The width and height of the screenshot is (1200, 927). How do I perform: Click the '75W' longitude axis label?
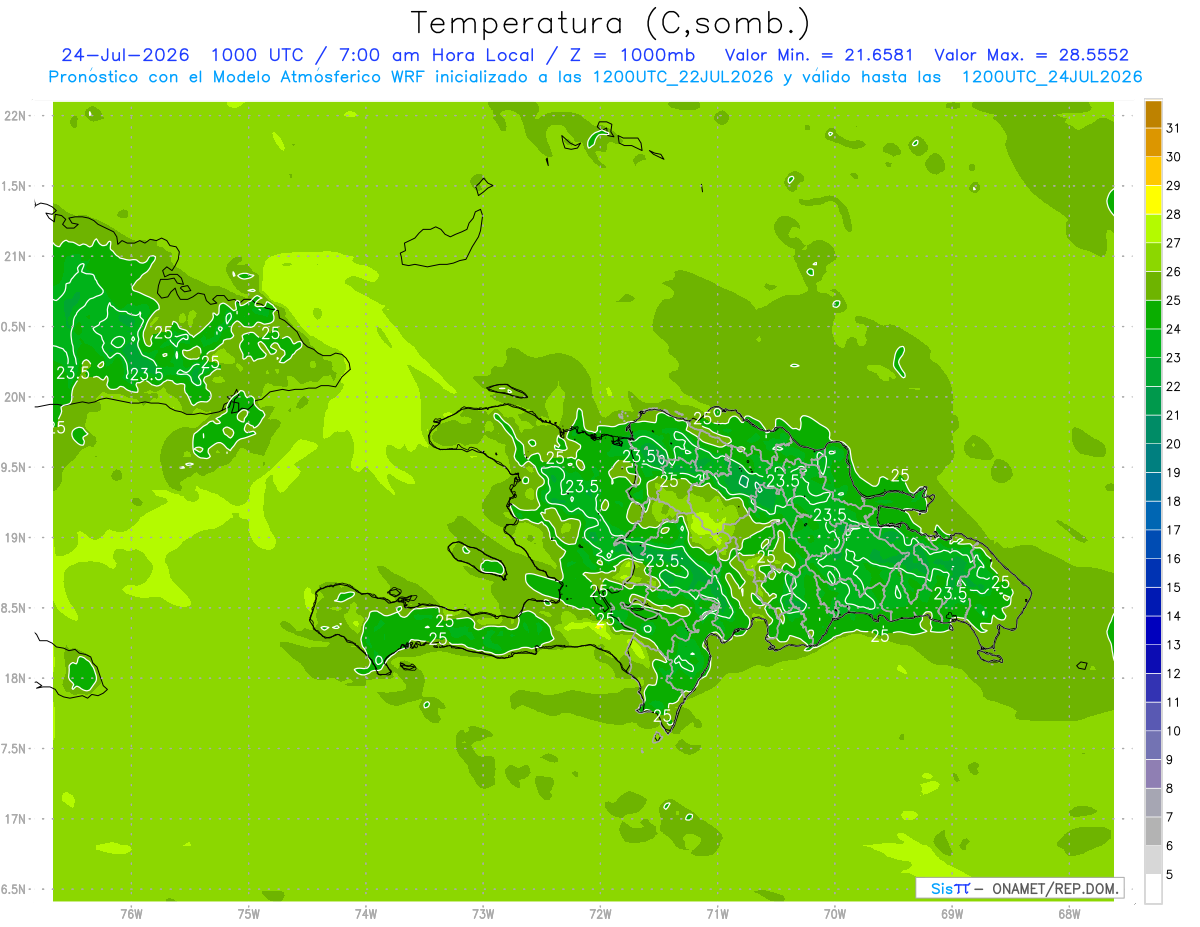[x=249, y=914]
